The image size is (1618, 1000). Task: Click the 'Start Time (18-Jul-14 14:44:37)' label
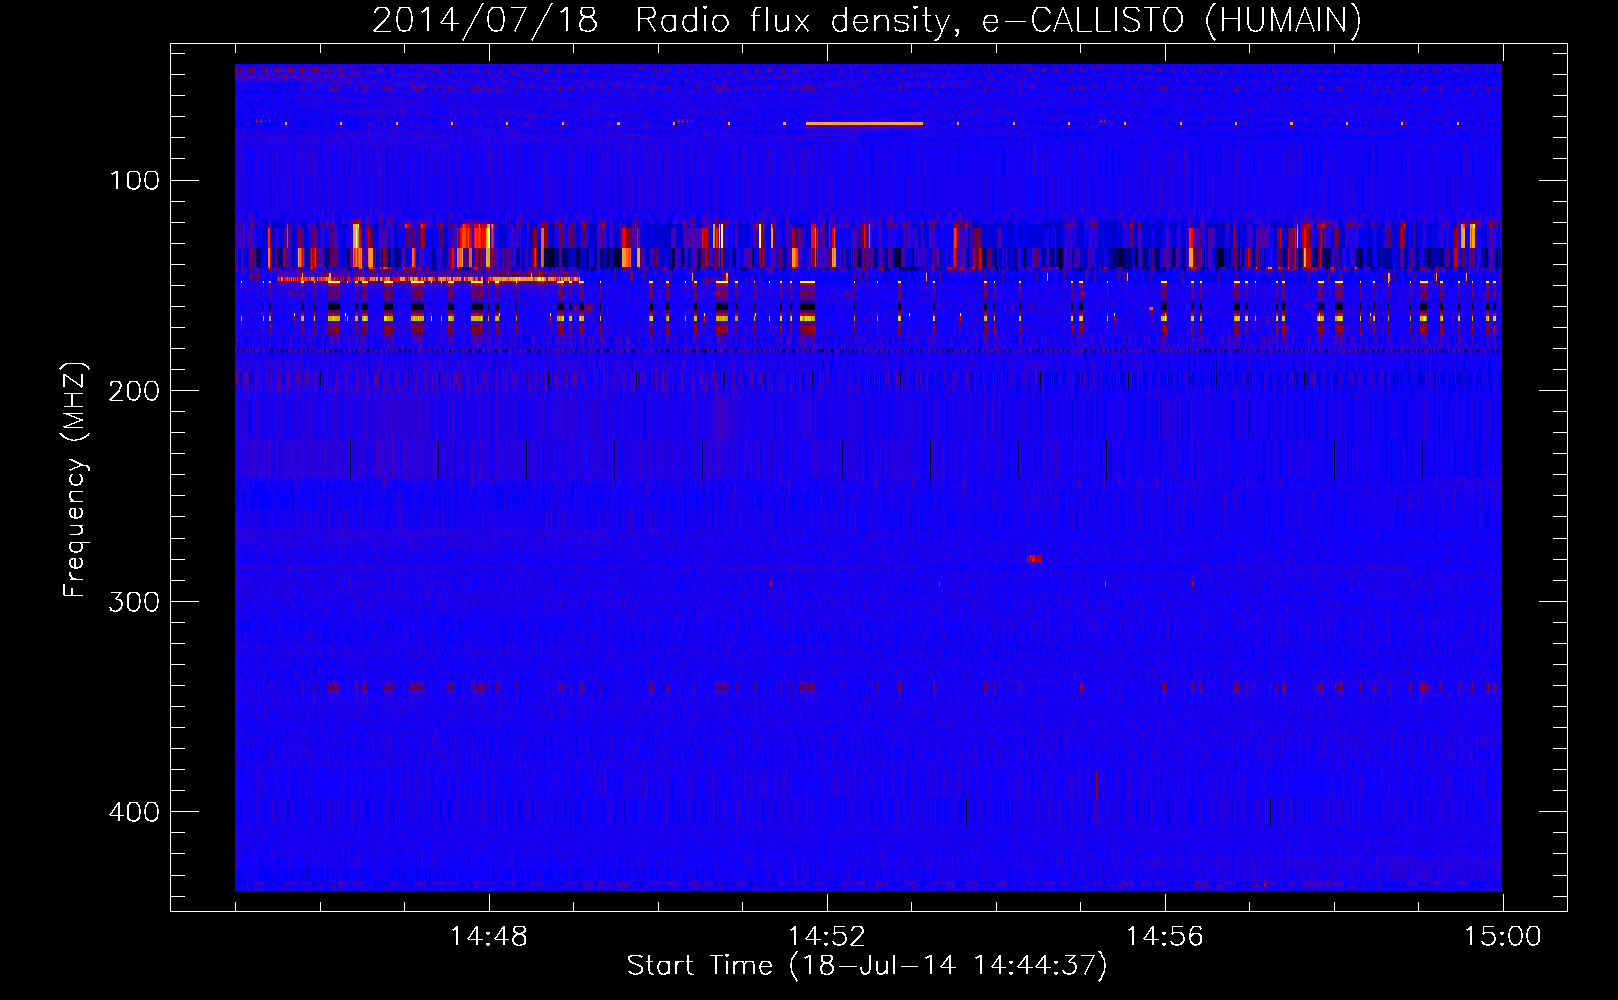pos(867,966)
